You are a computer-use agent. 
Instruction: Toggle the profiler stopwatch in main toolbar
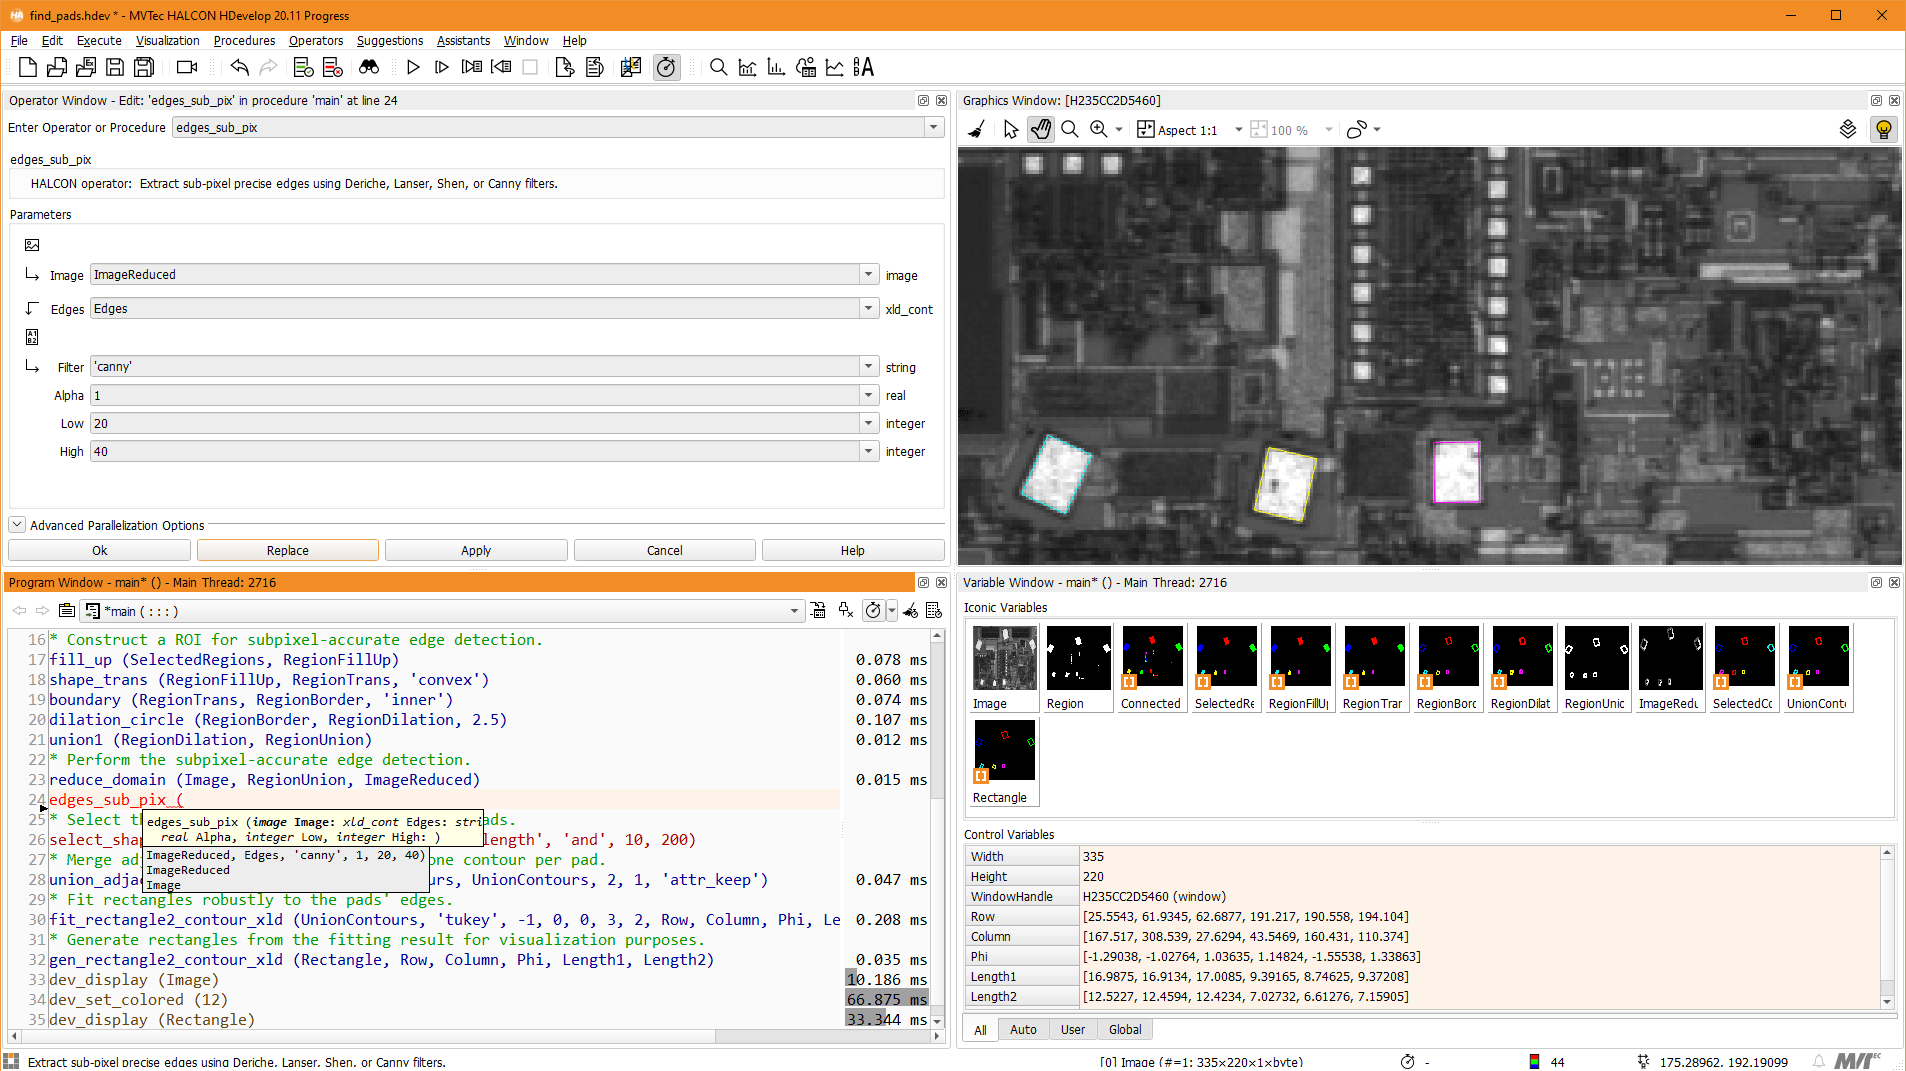(x=666, y=67)
